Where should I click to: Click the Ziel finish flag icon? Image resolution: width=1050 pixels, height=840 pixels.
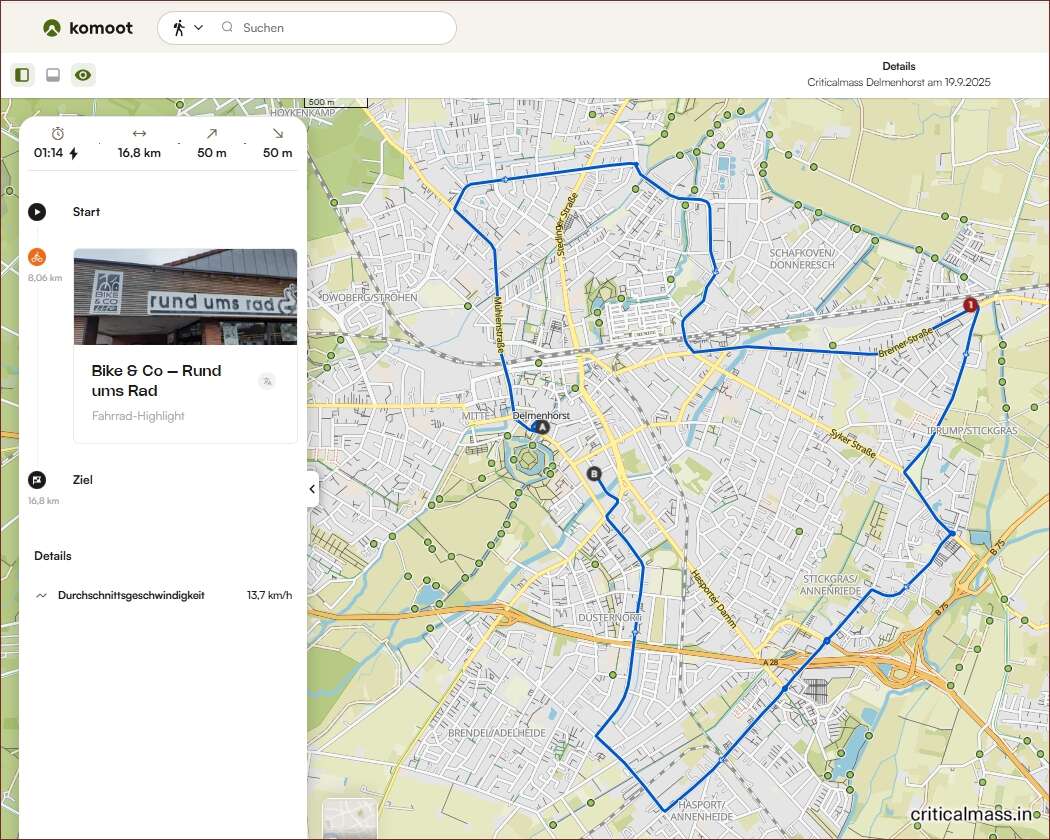tap(37, 480)
